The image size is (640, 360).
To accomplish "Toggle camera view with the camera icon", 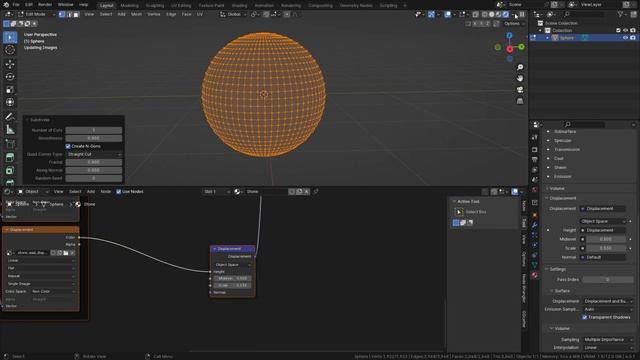I will (520, 90).
